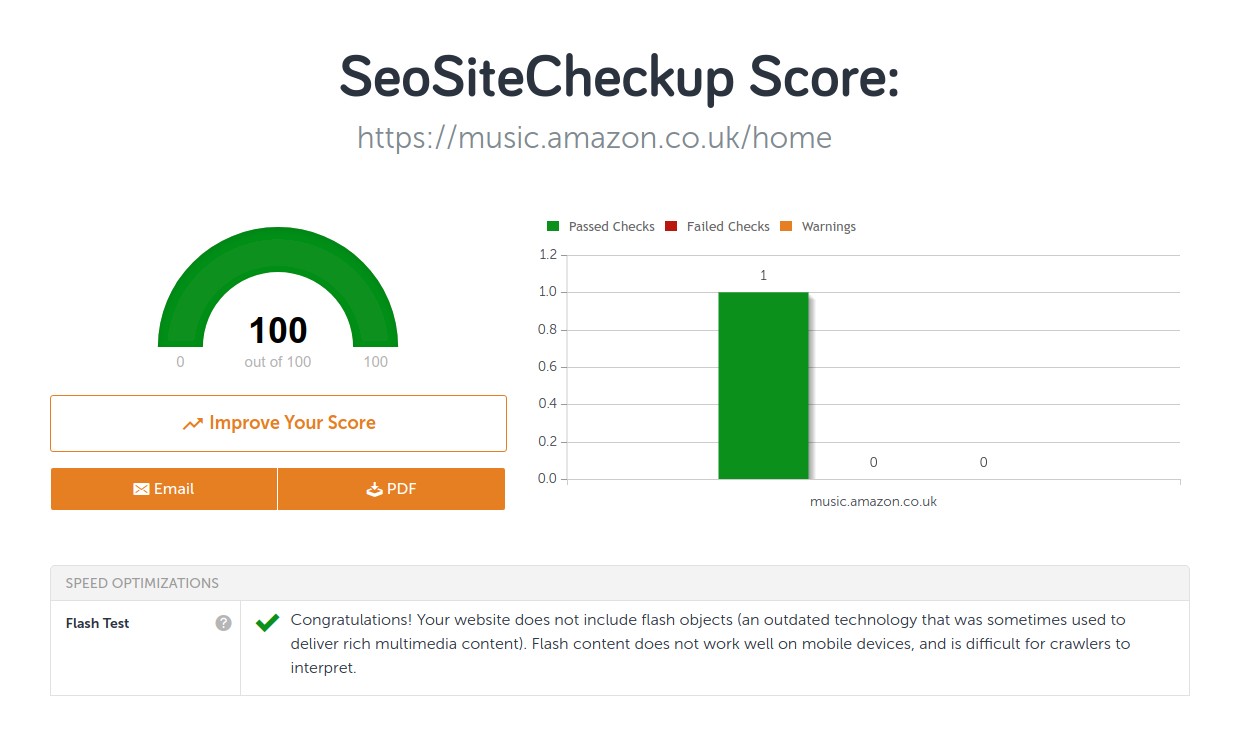The image size is (1233, 748).
Task: Click the trending arrow icon on Improve Your Score
Action: coord(193,424)
